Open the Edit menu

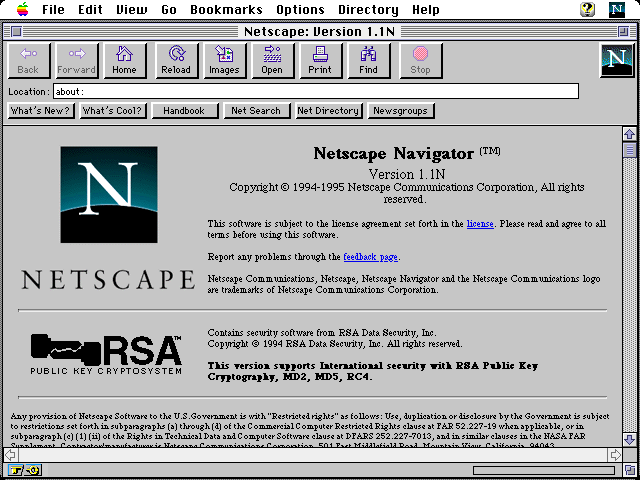tap(90, 9)
